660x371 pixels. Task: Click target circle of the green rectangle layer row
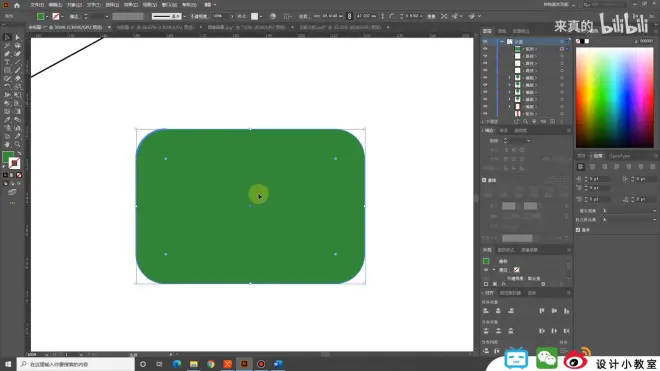562,49
